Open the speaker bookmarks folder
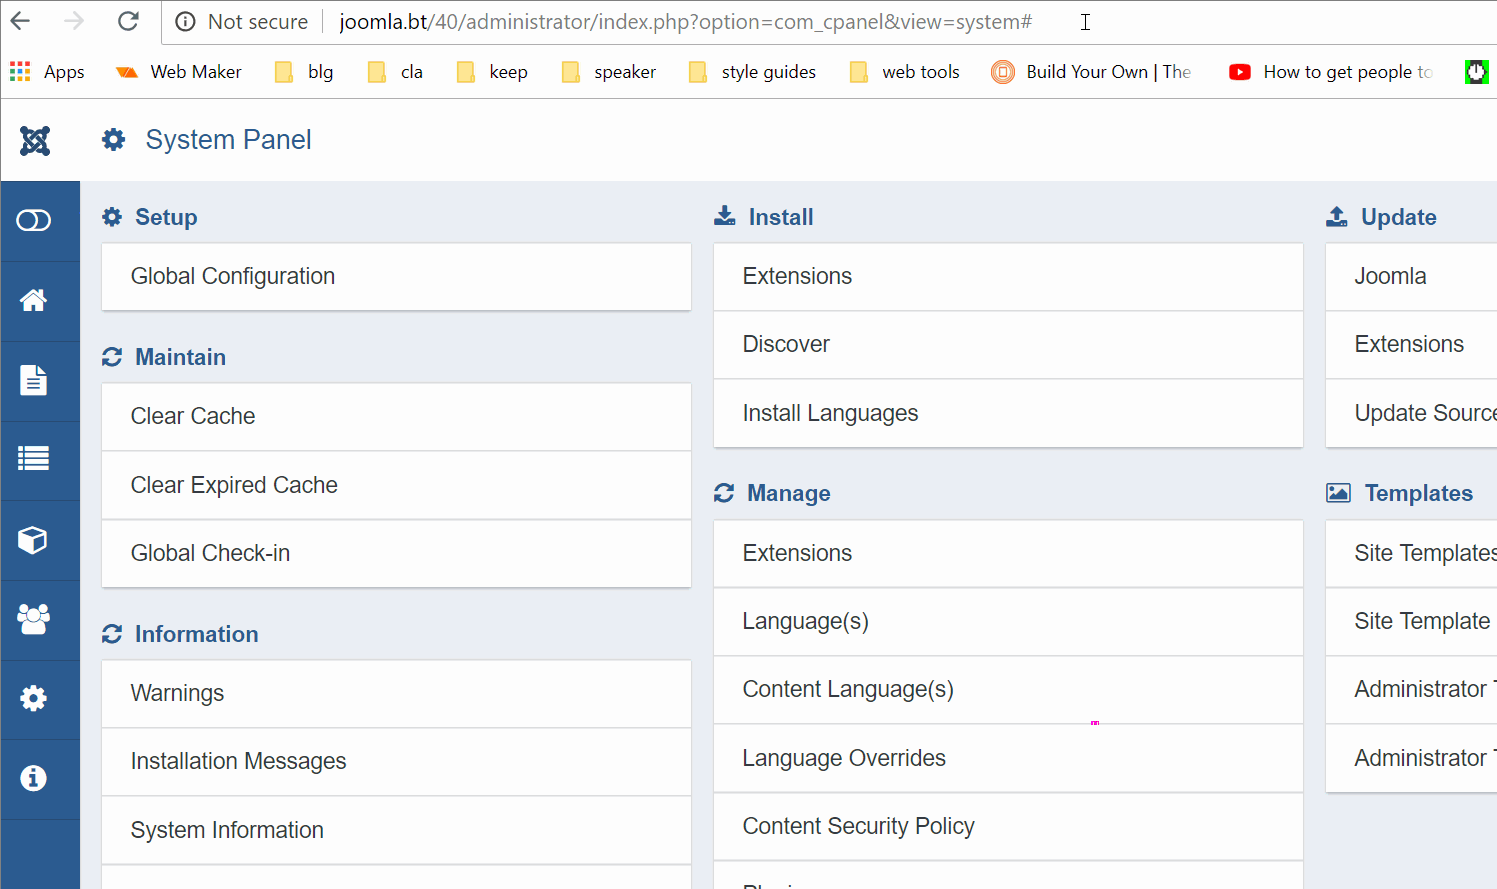 (609, 72)
